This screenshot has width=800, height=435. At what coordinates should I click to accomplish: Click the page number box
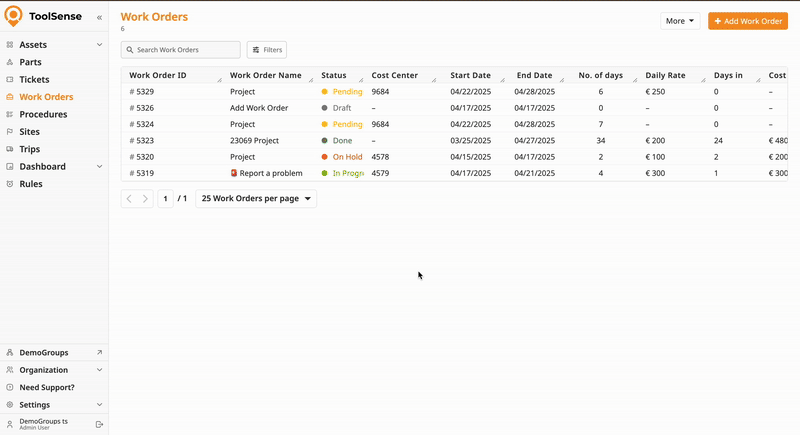pyautogui.click(x=165, y=198)
